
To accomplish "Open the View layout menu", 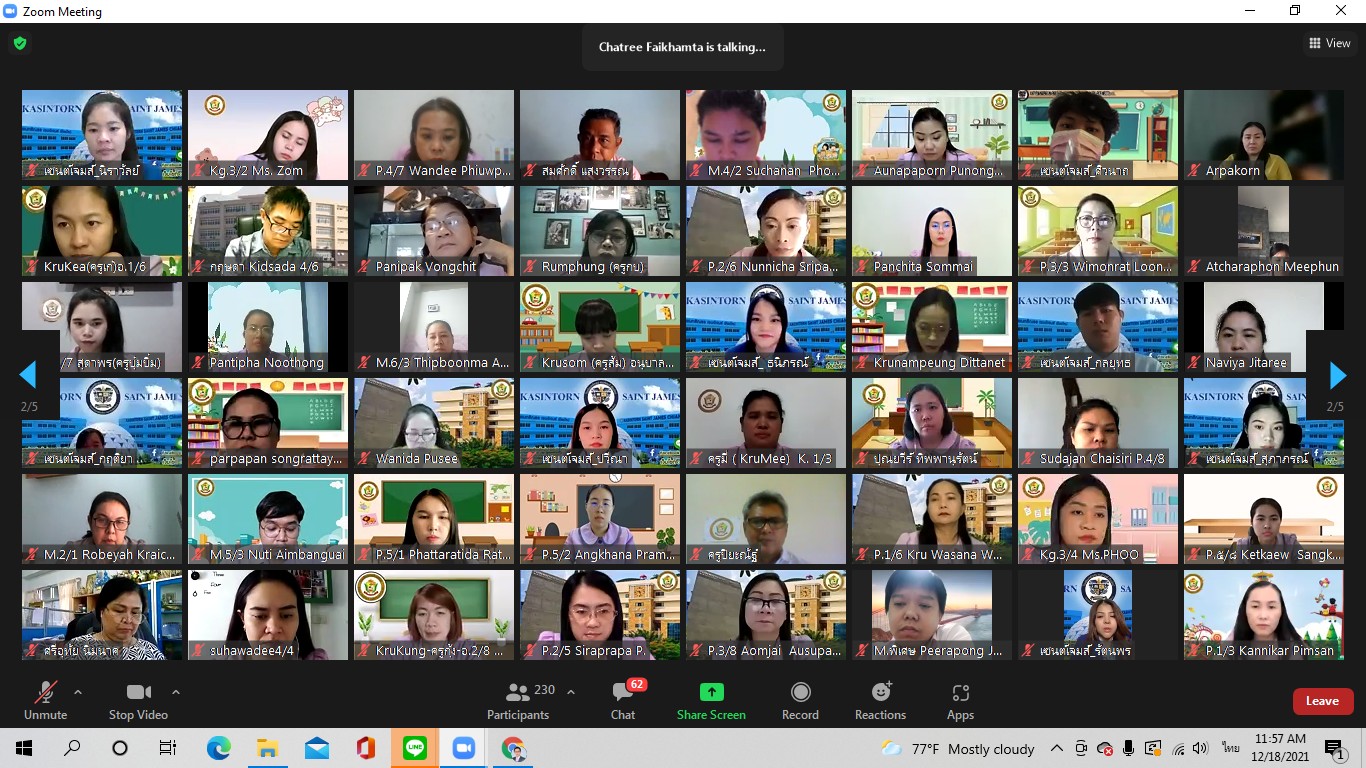I will click(x=1330, y=43).
